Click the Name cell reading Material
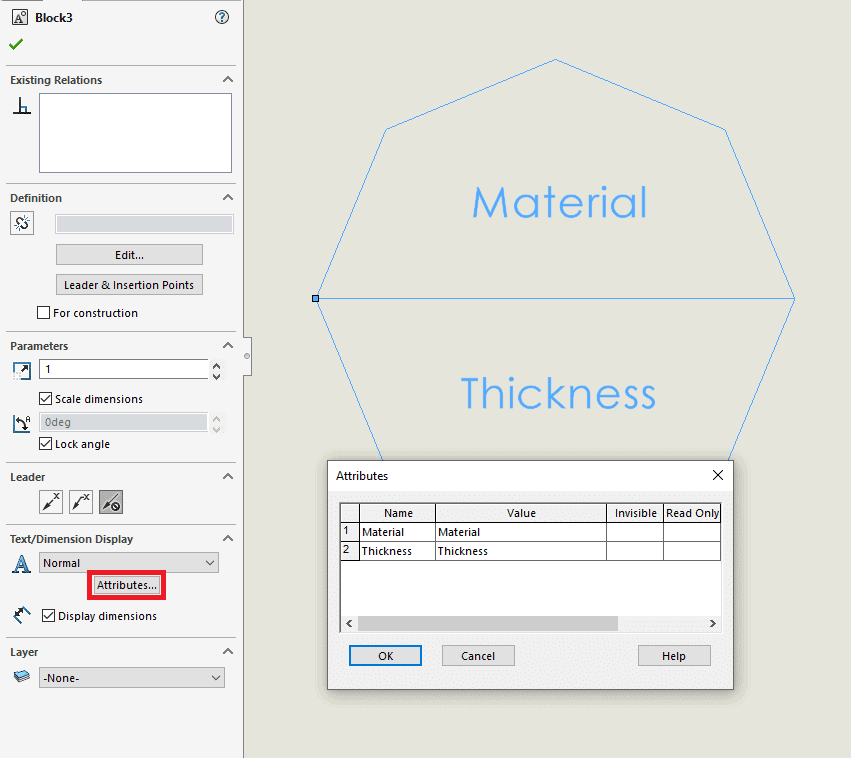The height and width of the screenshot is (758, 851). pyautogui.click(x=397, y=532)
